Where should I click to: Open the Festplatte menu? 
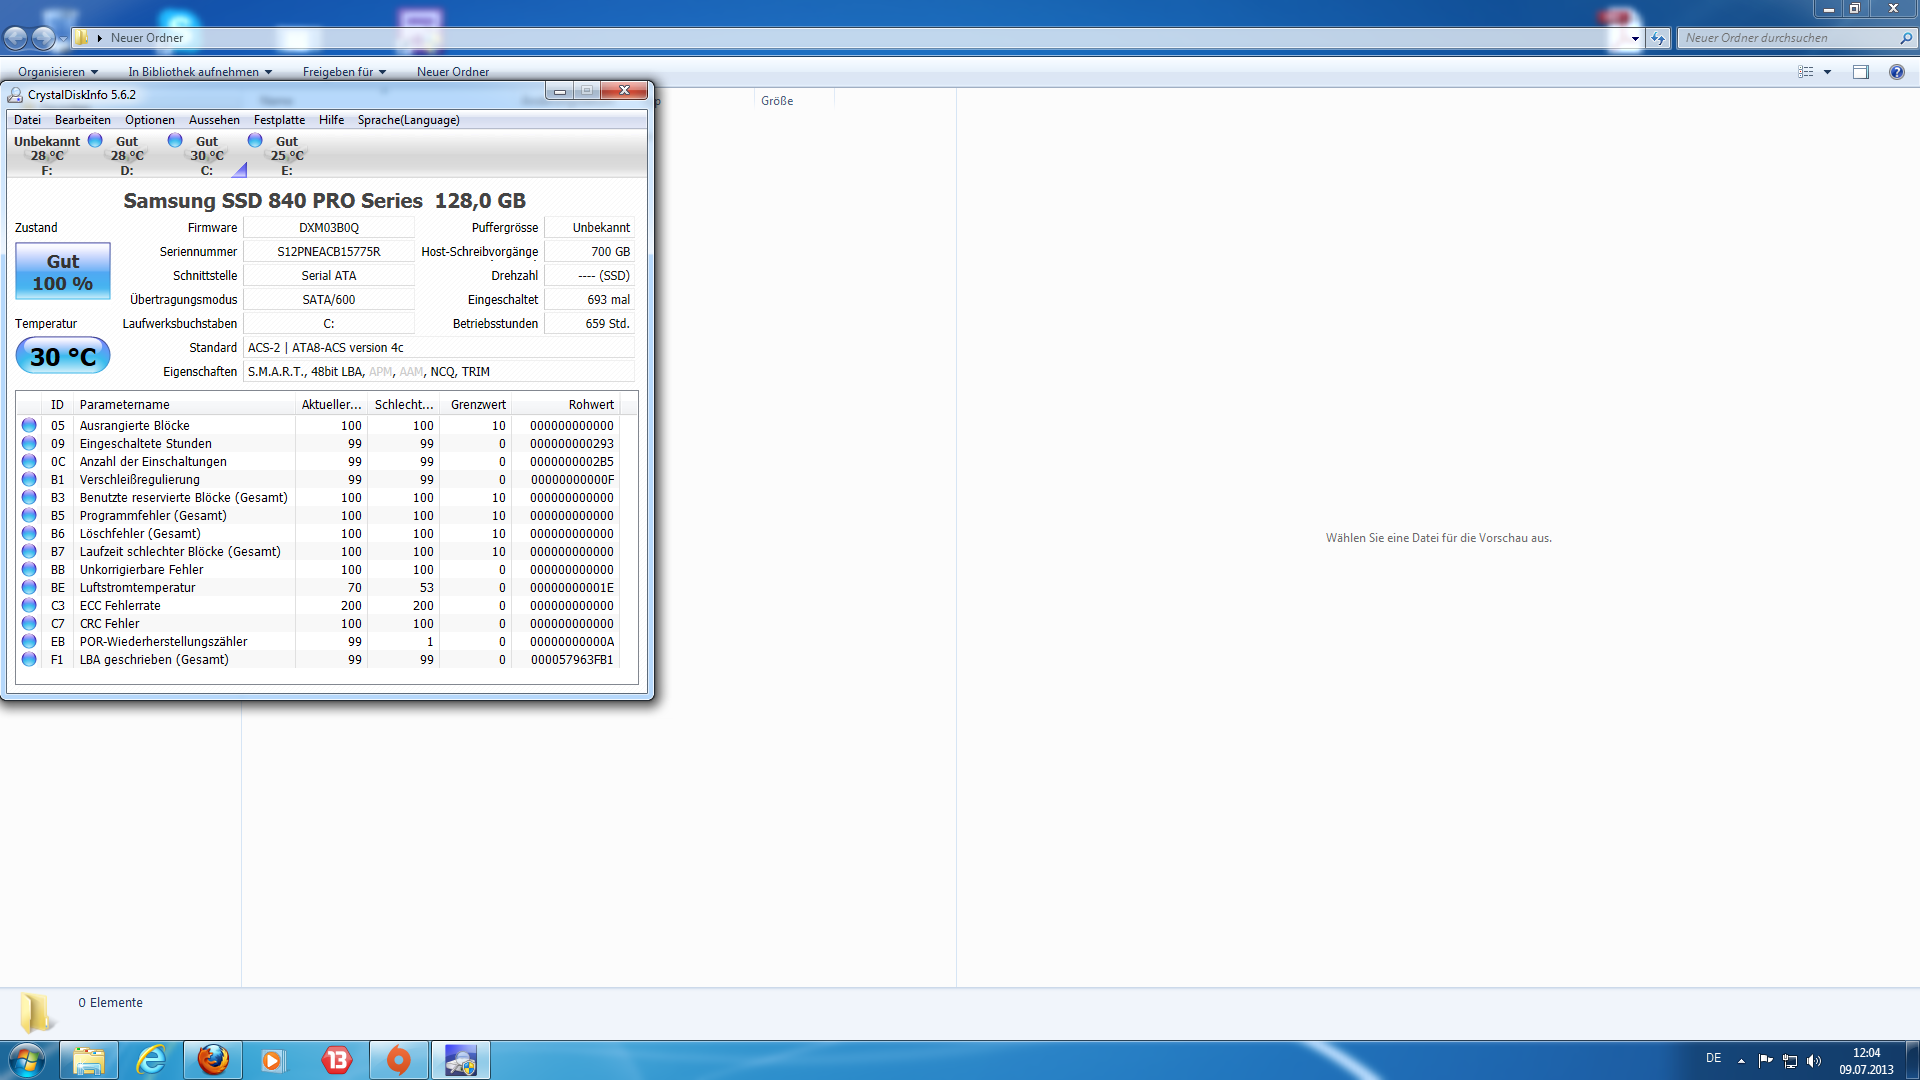click(x=279, y=120)
